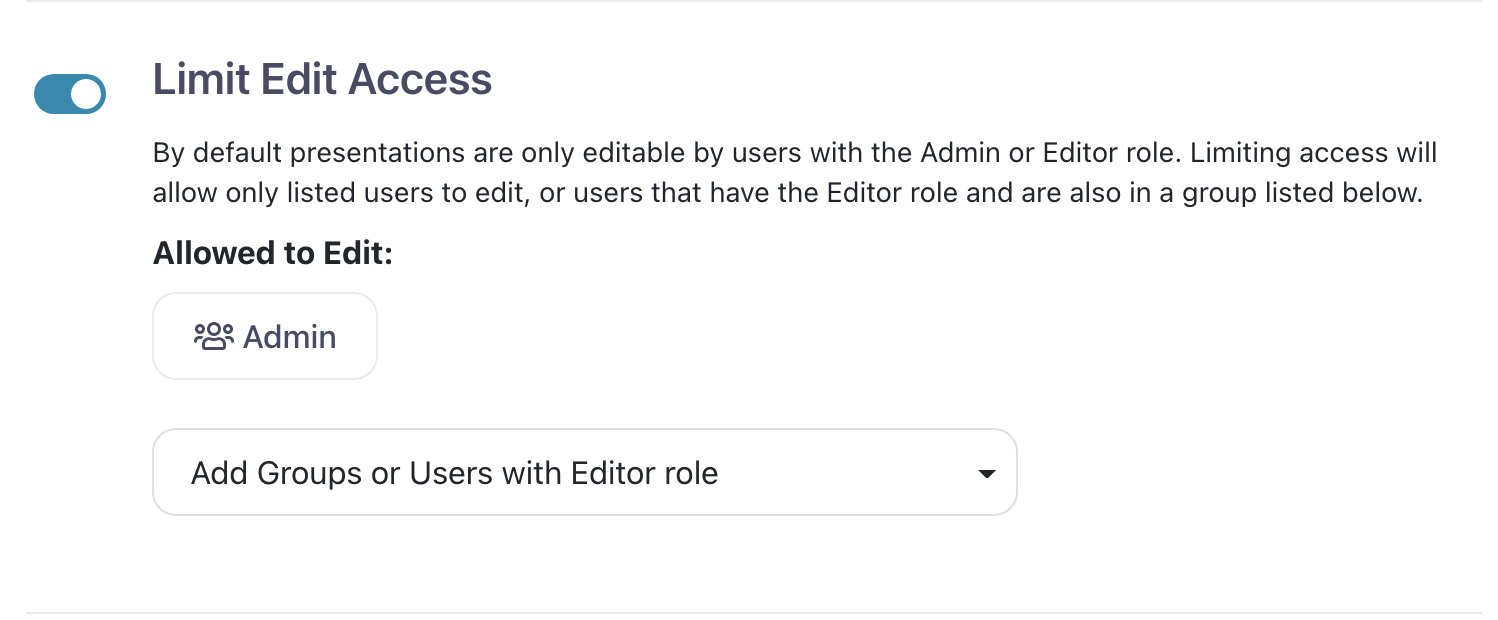The image size is (1498, 620).
Task: Click the 'Add Groups or Users with Editor role' placeholder
Action: pyautogui.click(x=454, y=472)
